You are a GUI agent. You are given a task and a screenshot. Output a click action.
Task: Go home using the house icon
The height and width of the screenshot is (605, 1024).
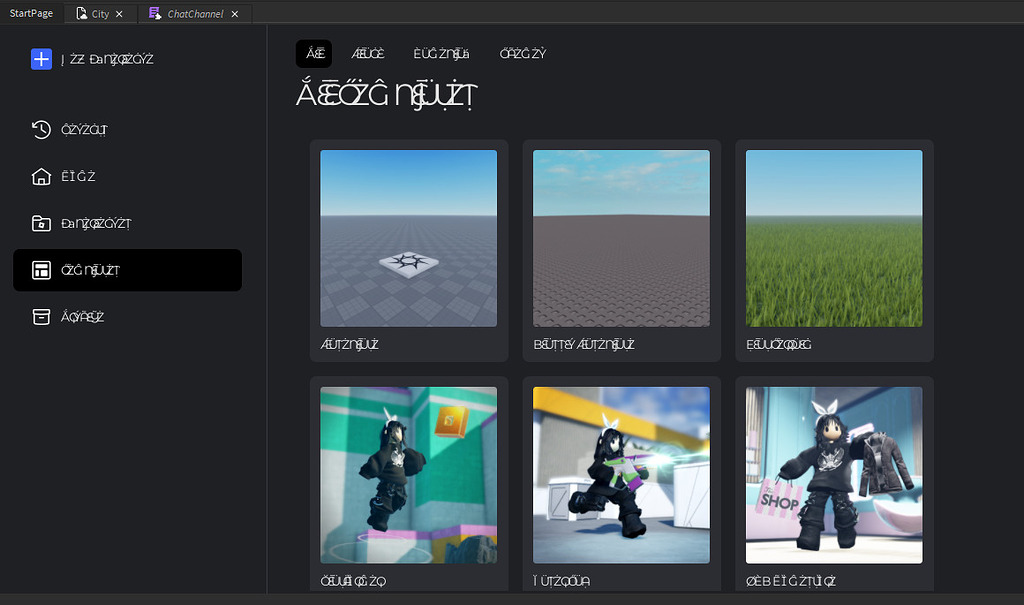click(41, 176)
